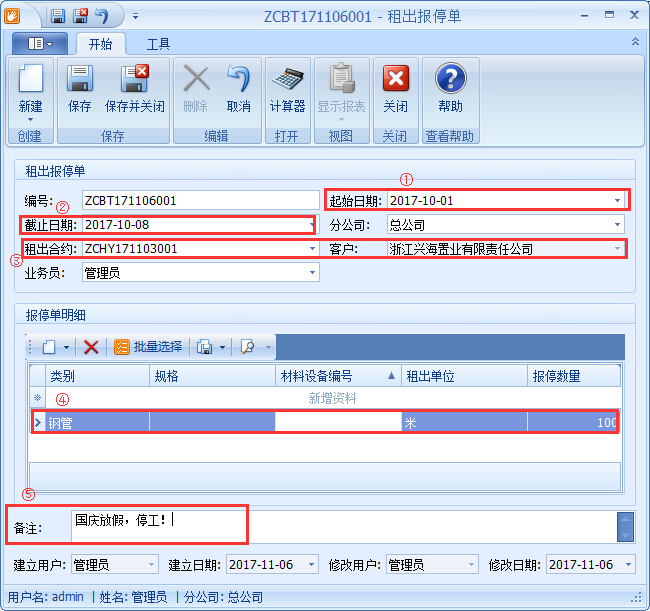Open the 分公司 dropdown list
650x611 pixels.
tap(617, 225)
